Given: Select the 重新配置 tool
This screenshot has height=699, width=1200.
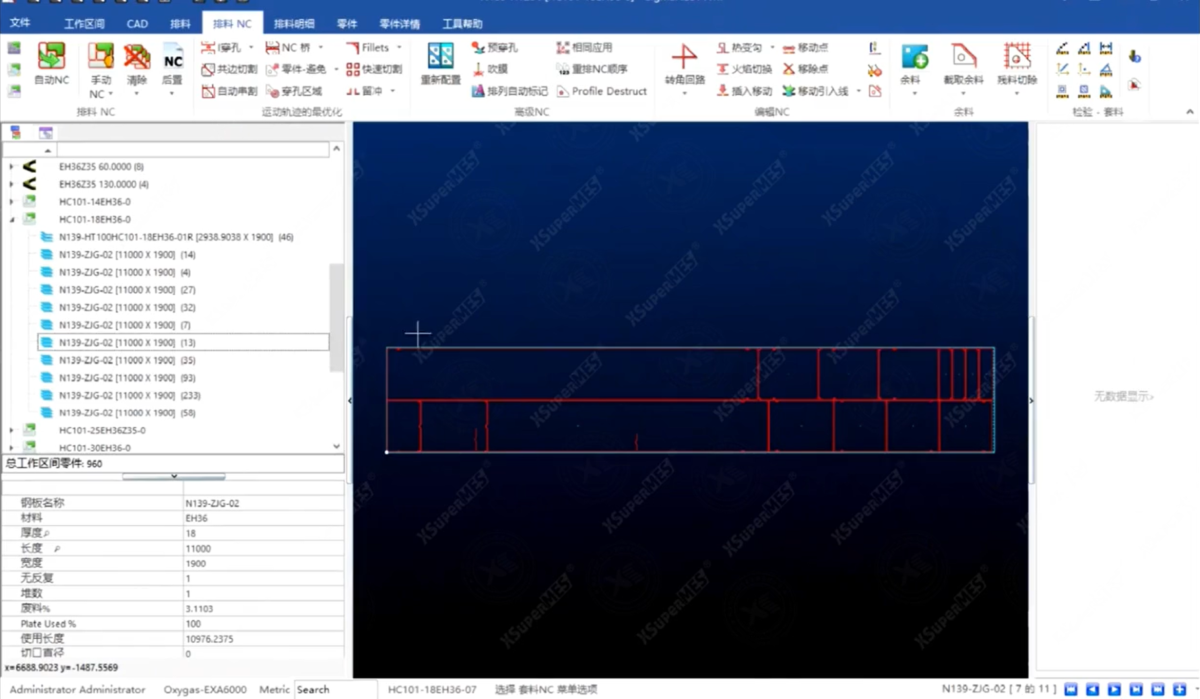Looking at the screenshot, I should (x=440, y=63).
